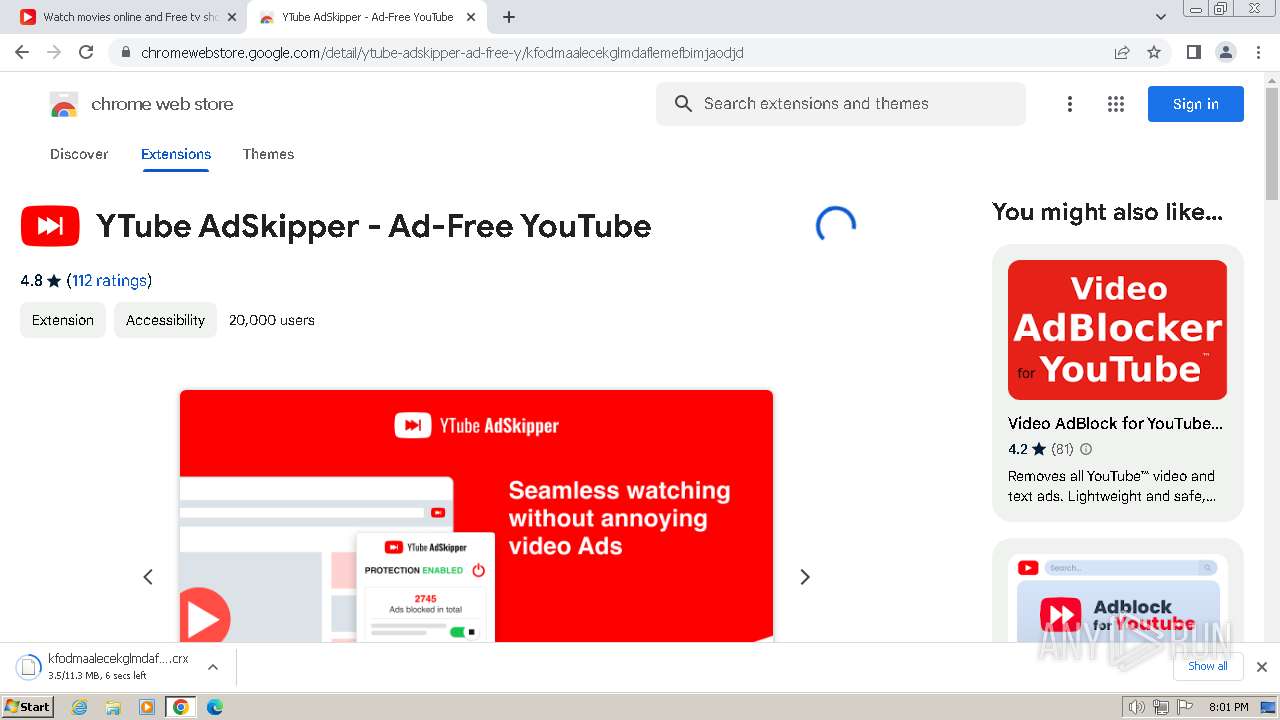Viewport: 1280px width, 720px height.
Task: Click the 20,000 users text
Action: [272, 320]
